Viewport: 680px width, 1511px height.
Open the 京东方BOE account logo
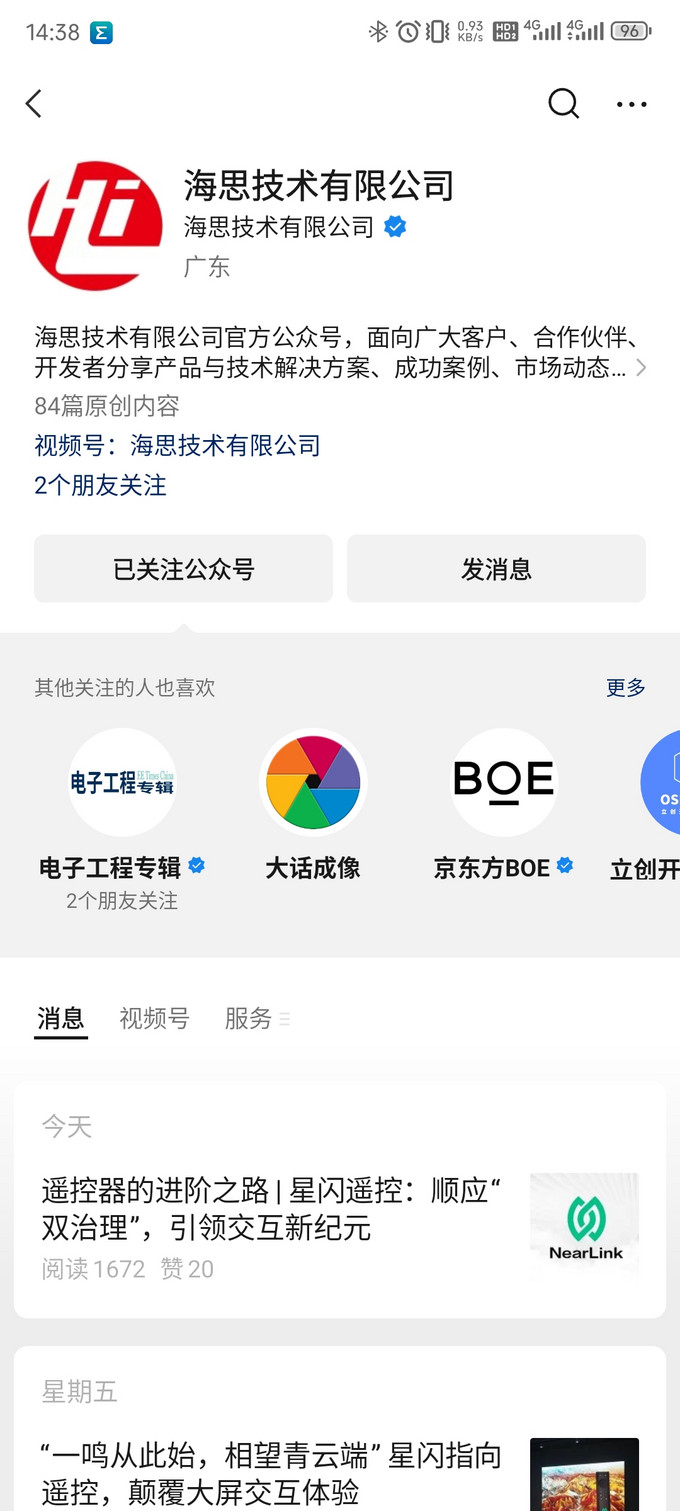click(x=503, y=782)
